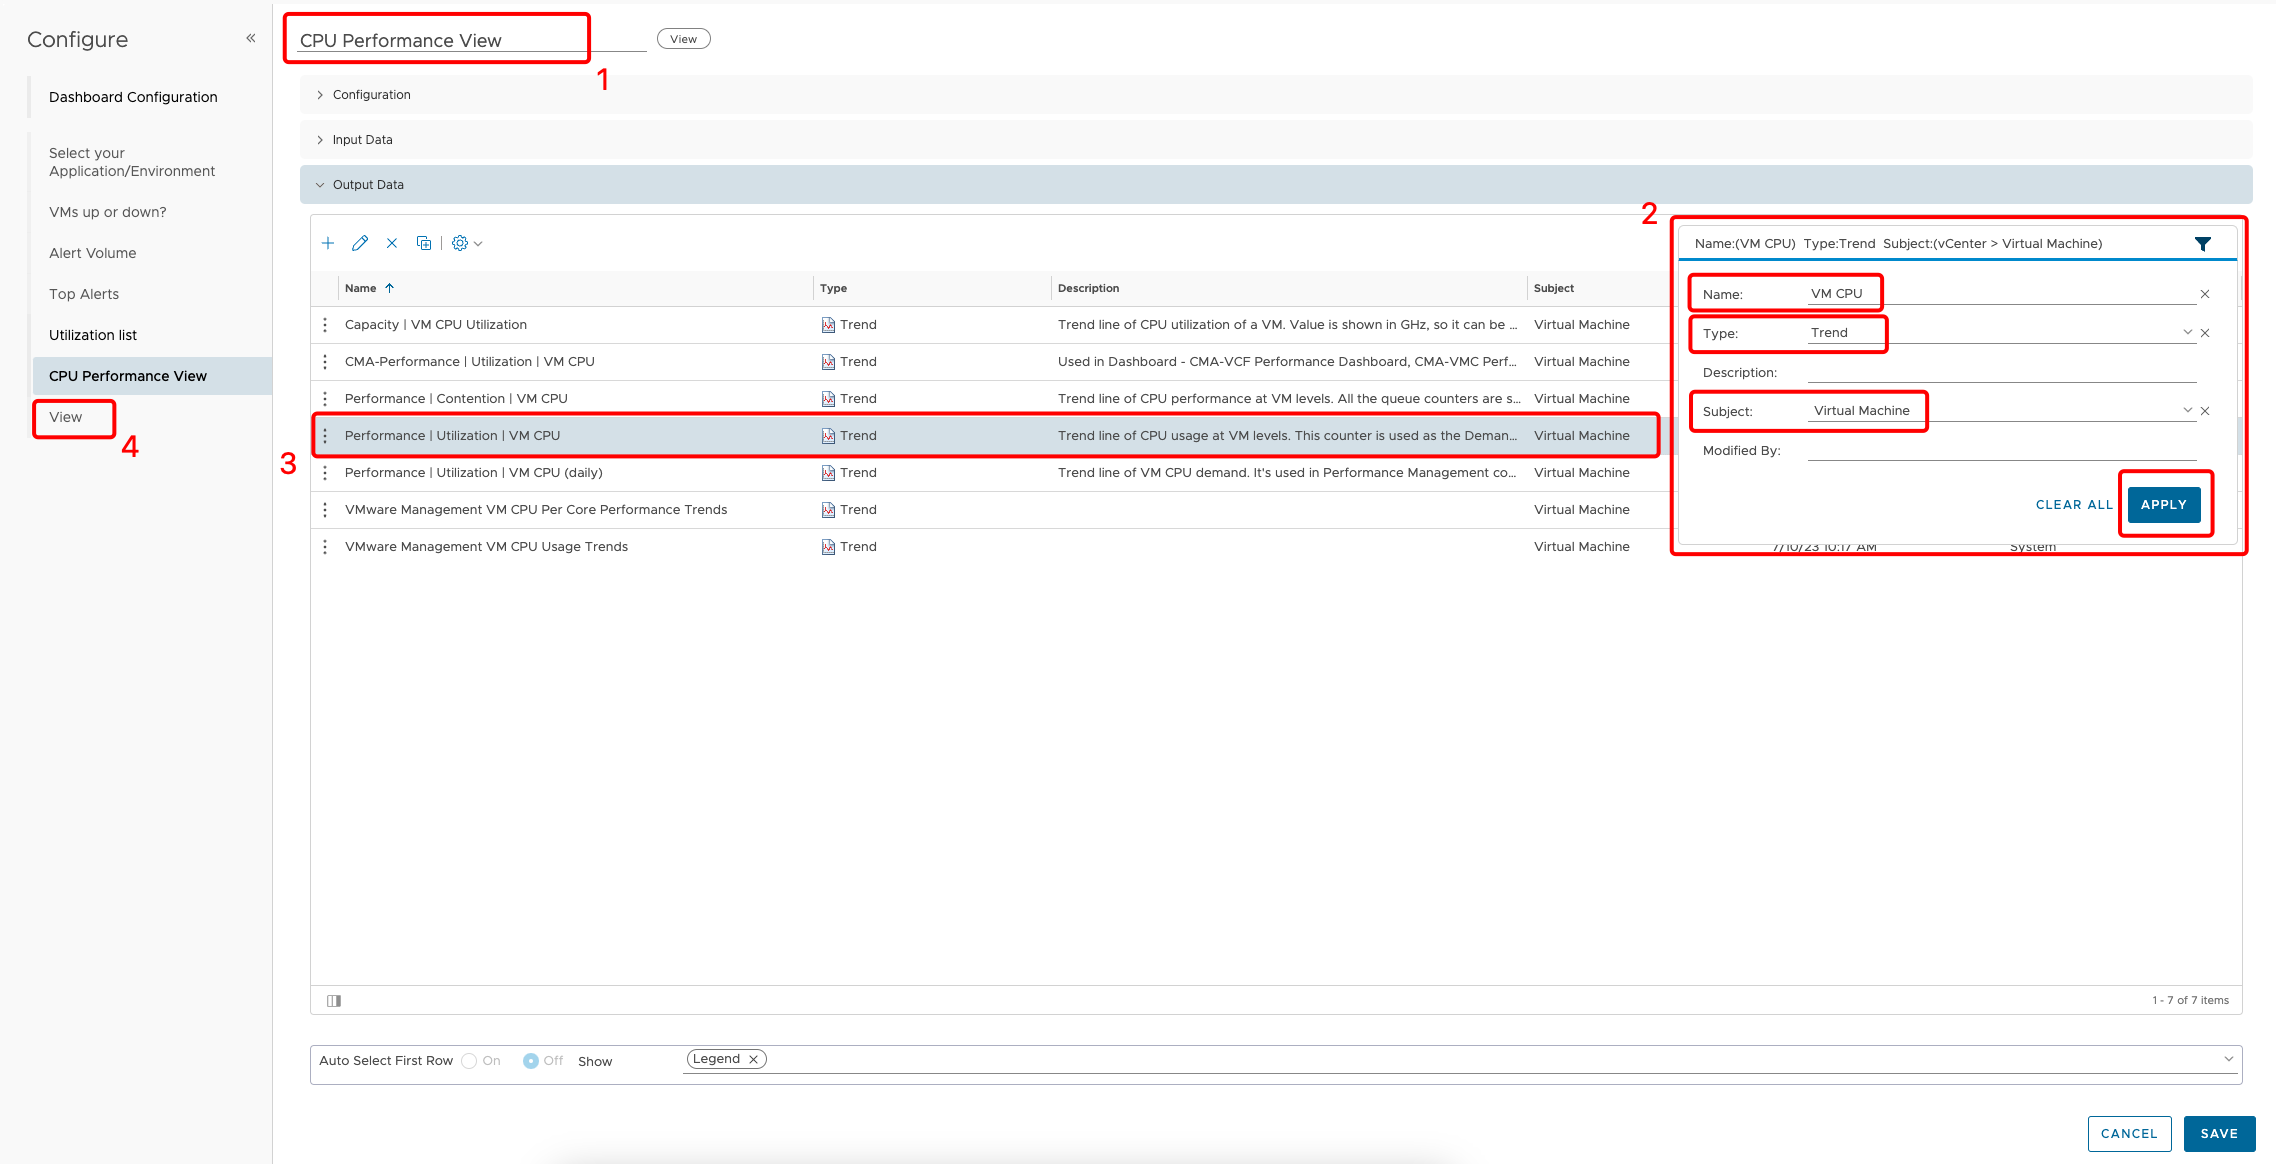2276x1164 pixels.
Task: Add a new view with the plus icon
Action: click(328, 243)
